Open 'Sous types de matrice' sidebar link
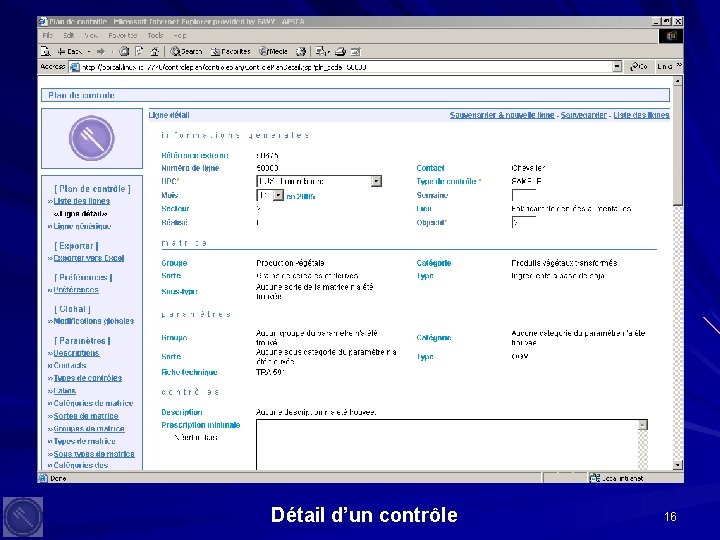 pyautogui.click(x=94, y=454)
